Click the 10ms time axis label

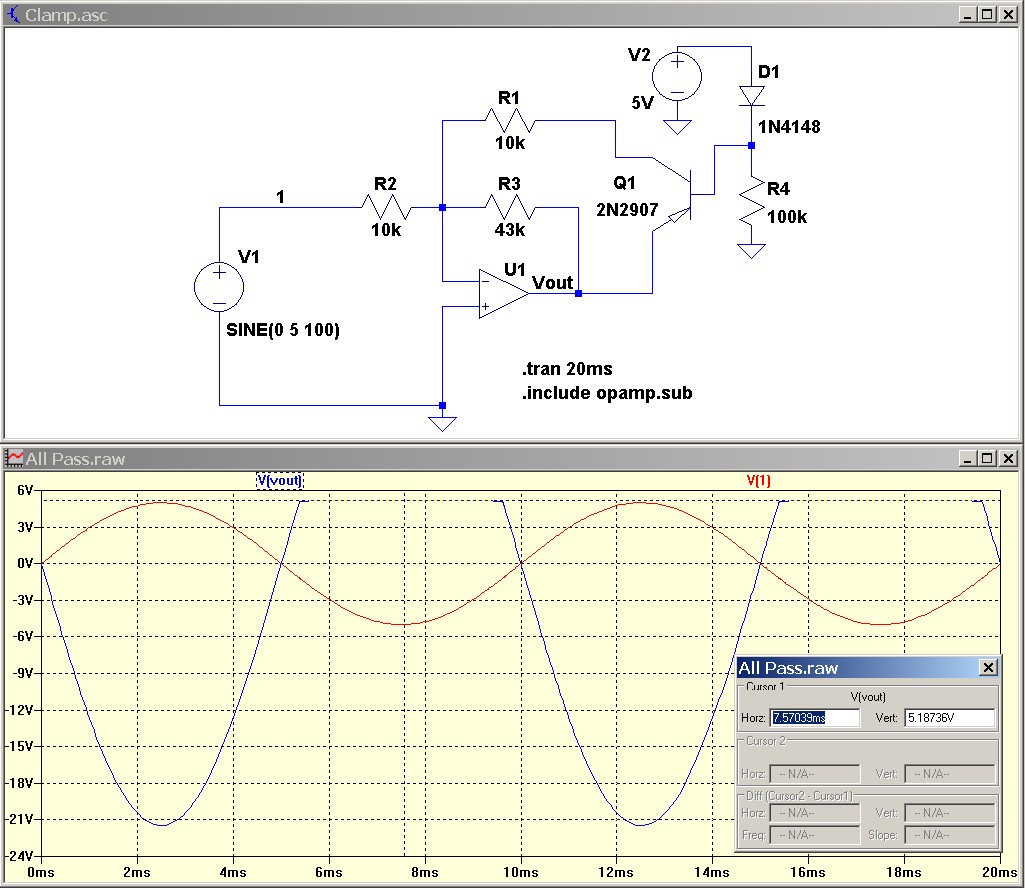pos(520,872)
